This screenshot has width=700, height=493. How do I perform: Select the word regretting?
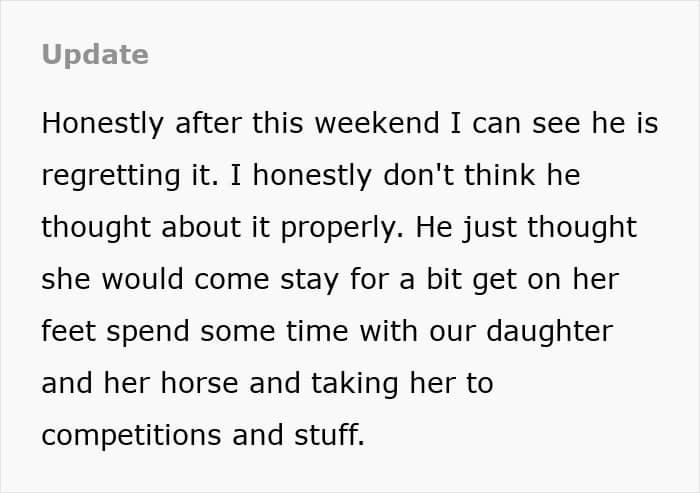pos(111,176)
